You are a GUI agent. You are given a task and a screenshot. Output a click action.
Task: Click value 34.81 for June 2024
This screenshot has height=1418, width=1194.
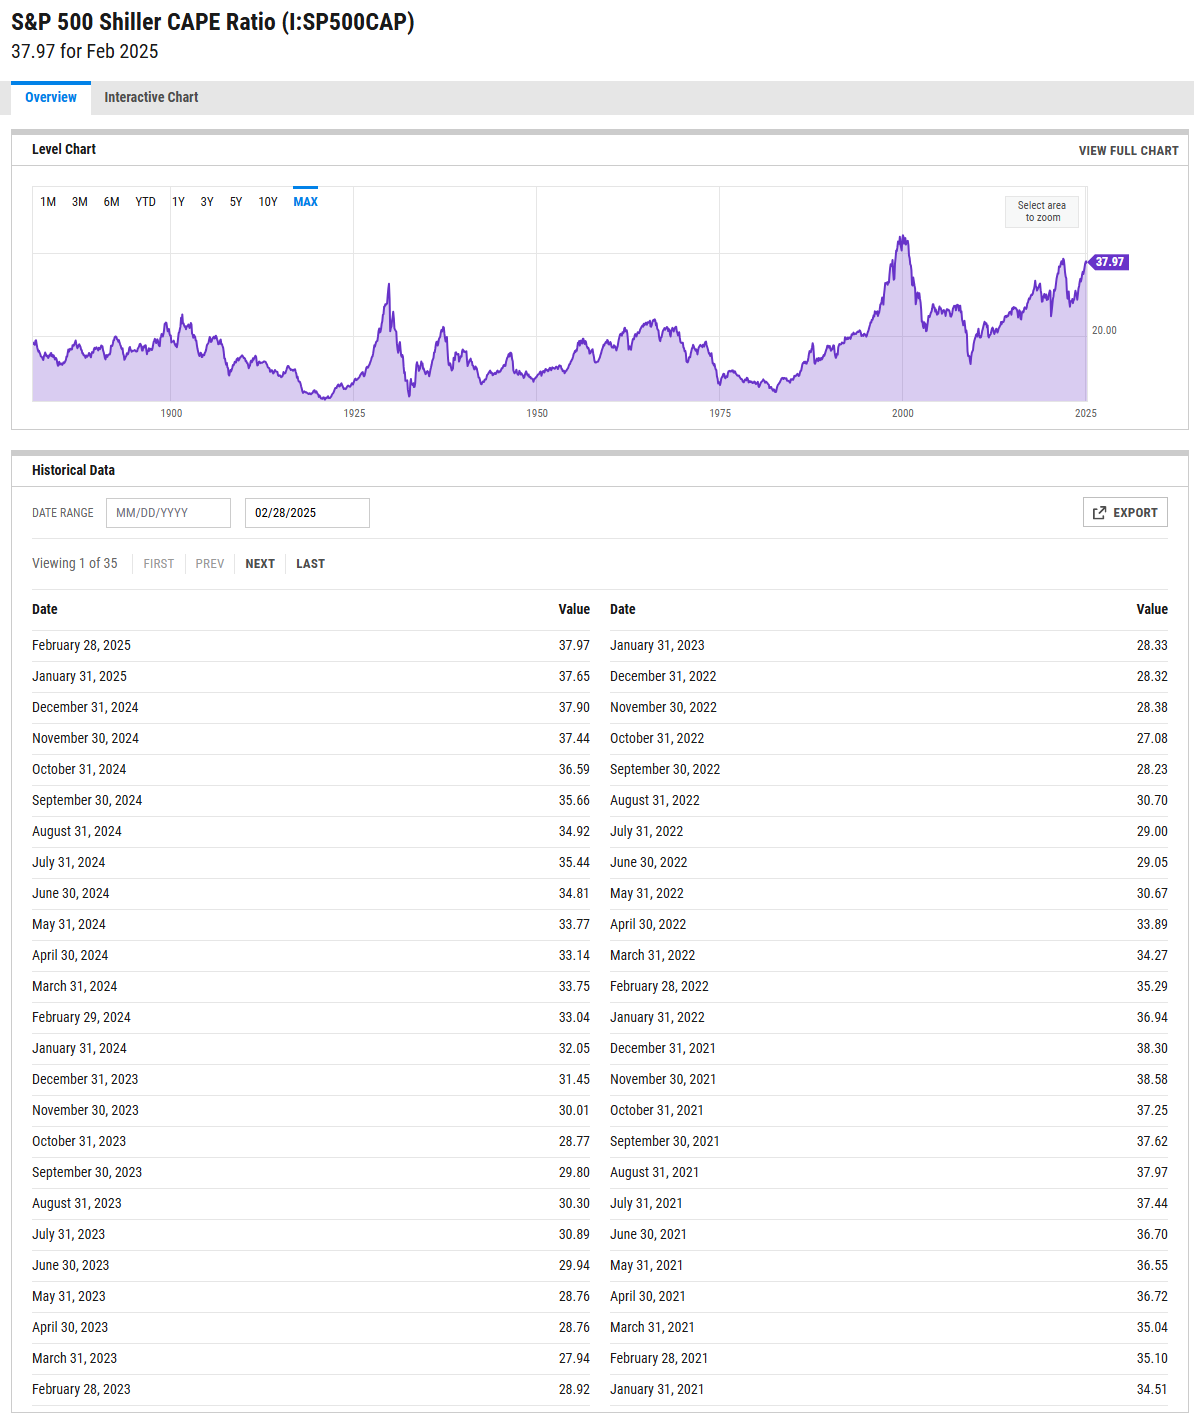574,894
